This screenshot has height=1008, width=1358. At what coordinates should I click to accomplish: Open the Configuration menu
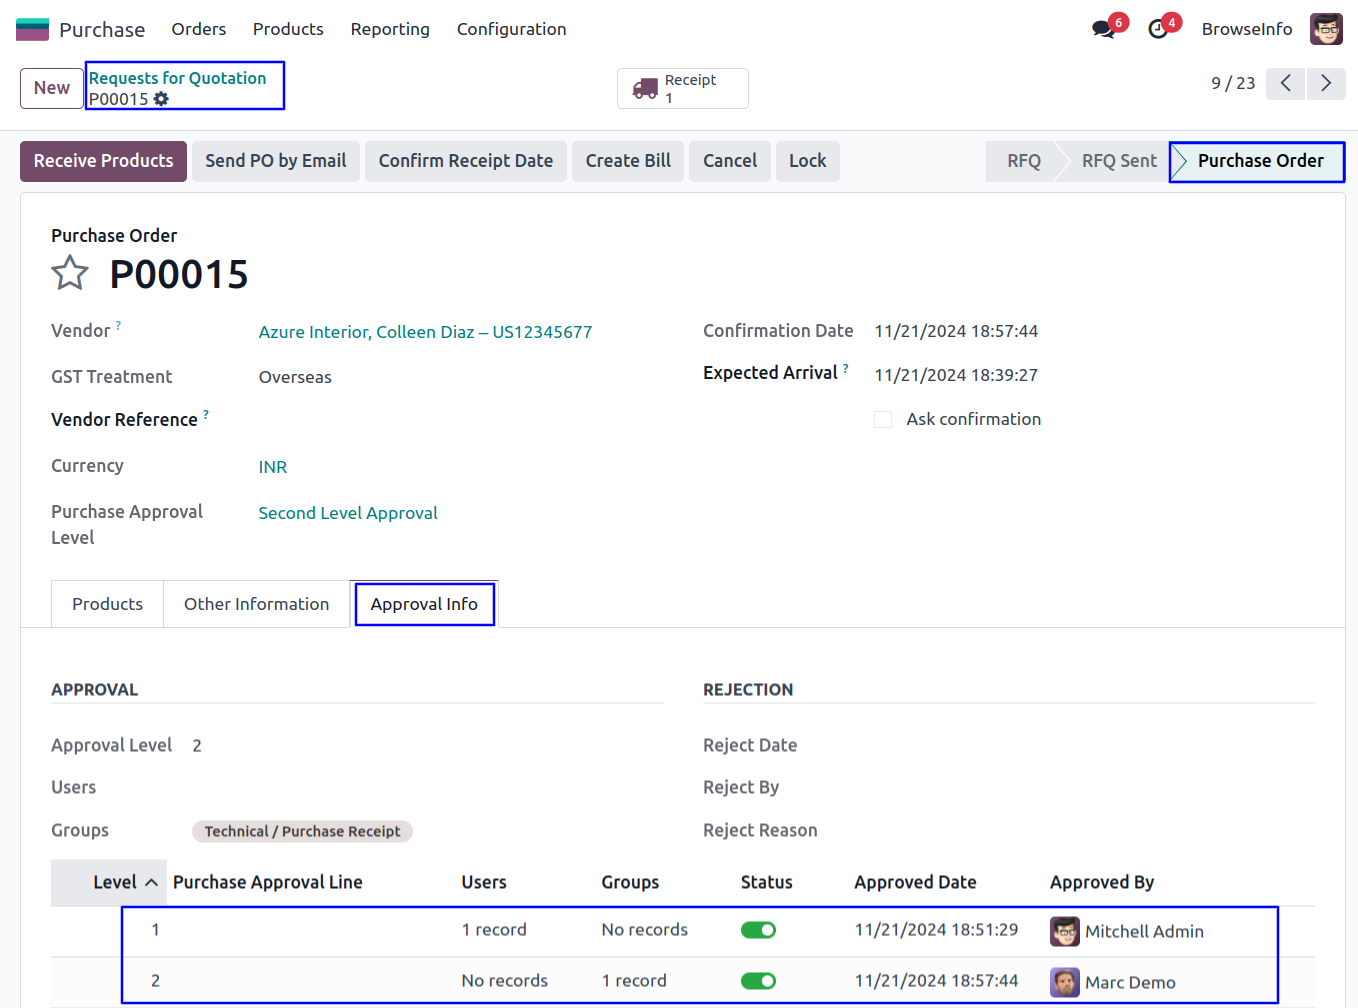(511, 29)
